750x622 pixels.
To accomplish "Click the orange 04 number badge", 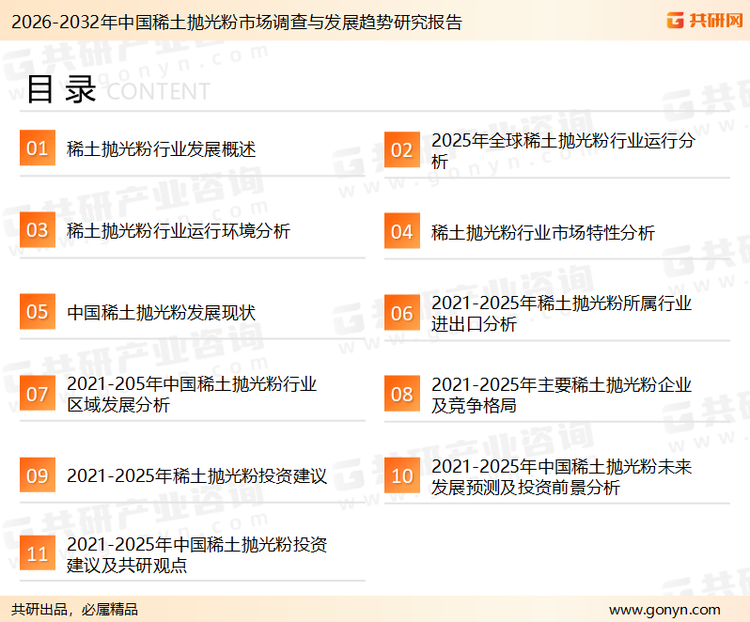I will point(402,231).
